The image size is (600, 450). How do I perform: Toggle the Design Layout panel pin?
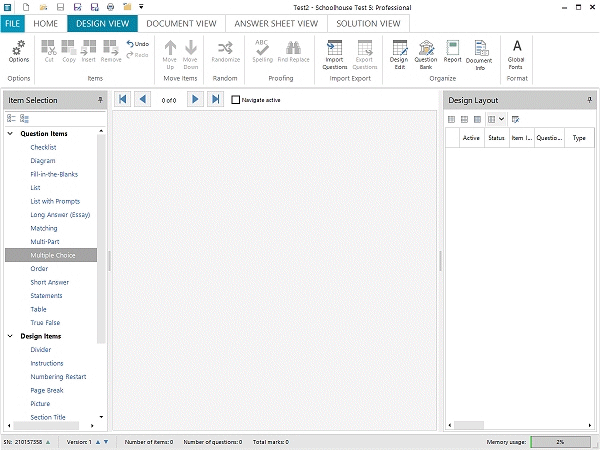(x=590, y=100)
